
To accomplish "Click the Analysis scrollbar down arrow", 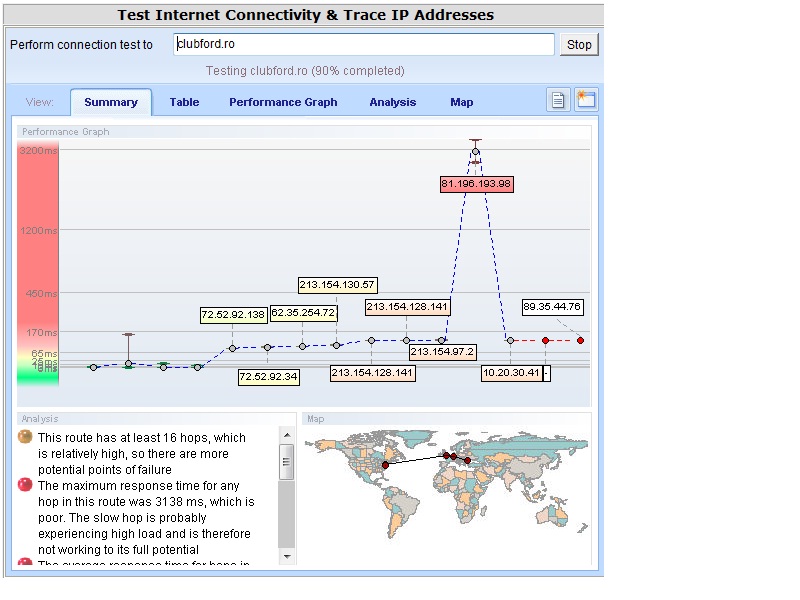I will tap(288, 555).
